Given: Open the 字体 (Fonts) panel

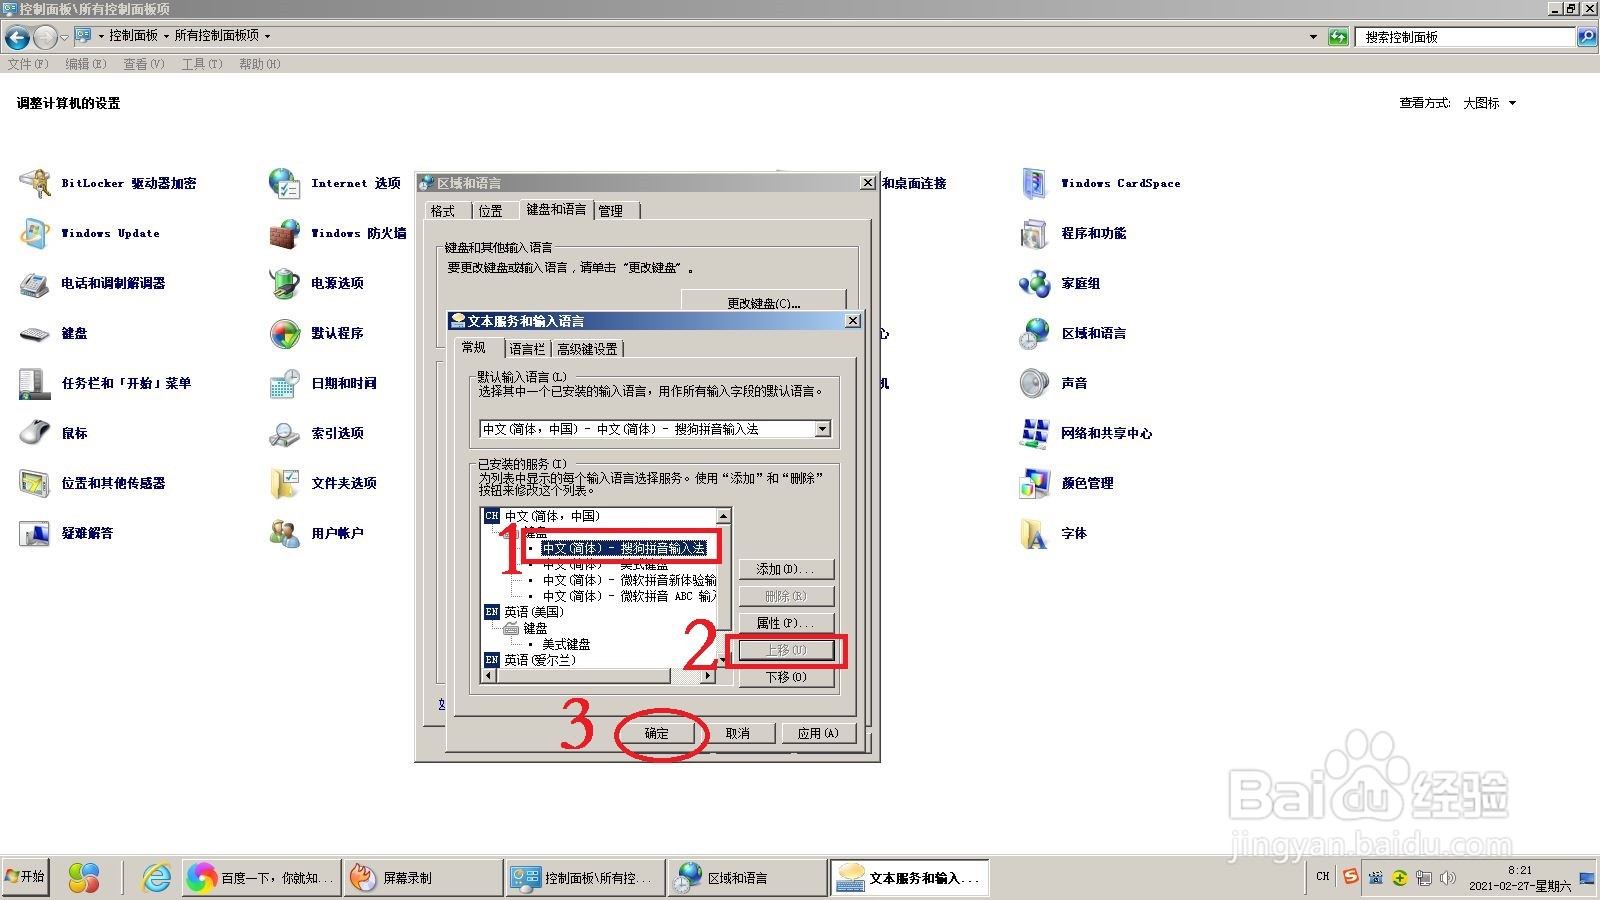Looking at the screenshot, I should coord(1073,533).
